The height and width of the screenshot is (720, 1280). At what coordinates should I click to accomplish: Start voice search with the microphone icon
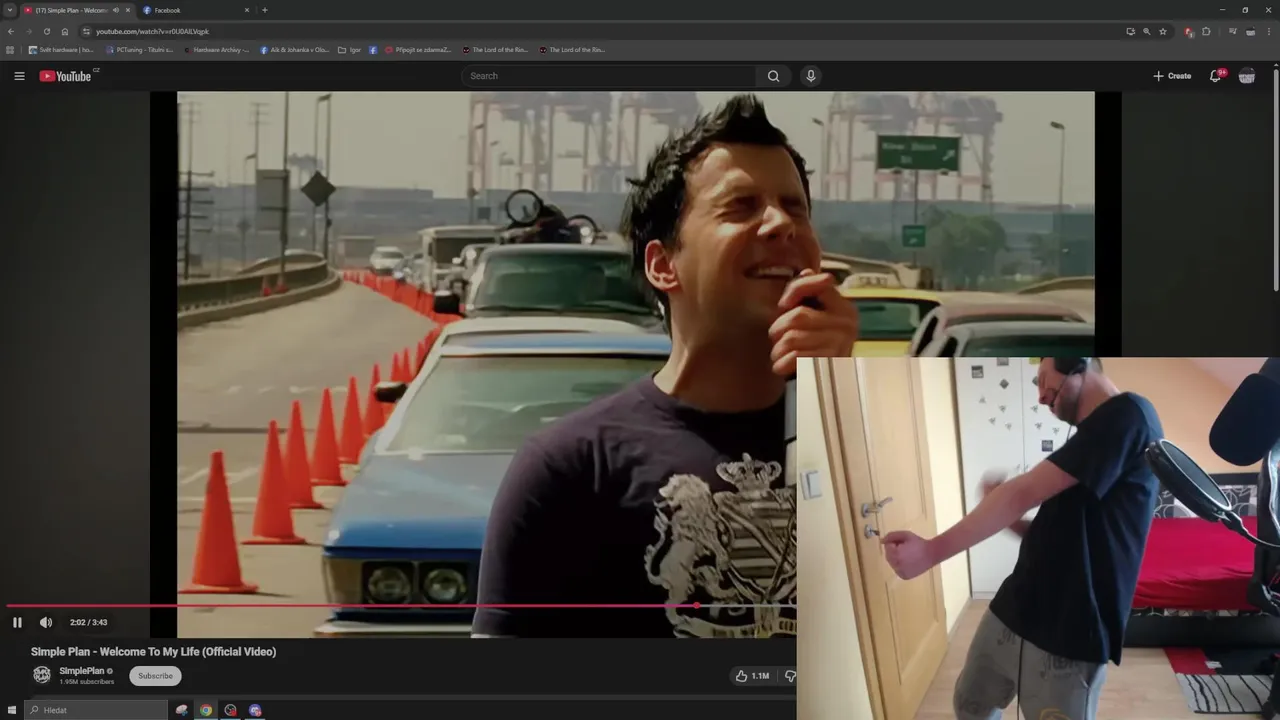[811, 76]
